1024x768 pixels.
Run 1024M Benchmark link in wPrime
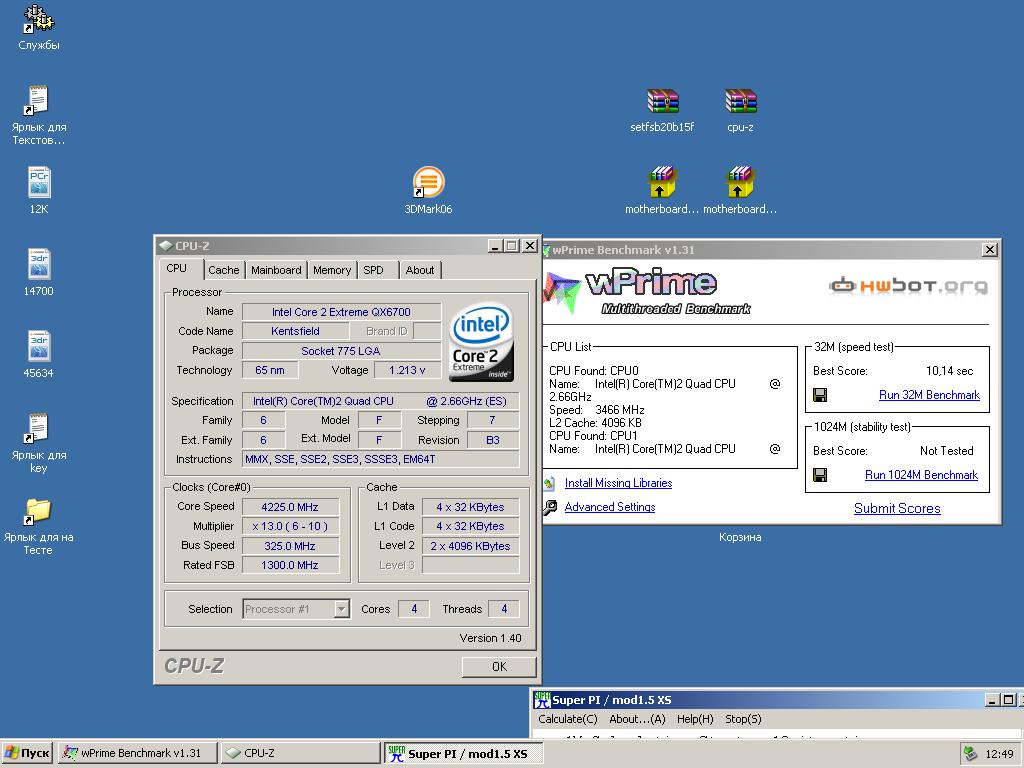(921, 475)
